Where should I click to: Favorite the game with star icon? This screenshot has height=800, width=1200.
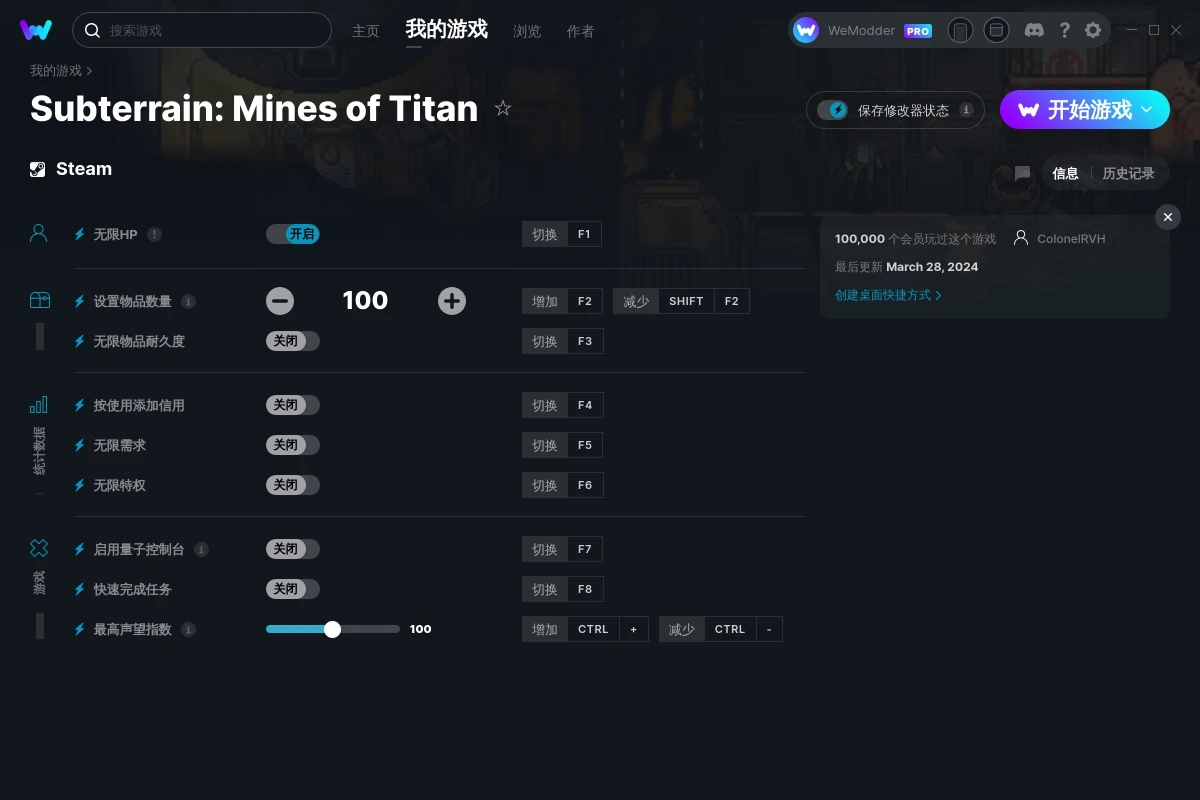(x=503, y=108)
